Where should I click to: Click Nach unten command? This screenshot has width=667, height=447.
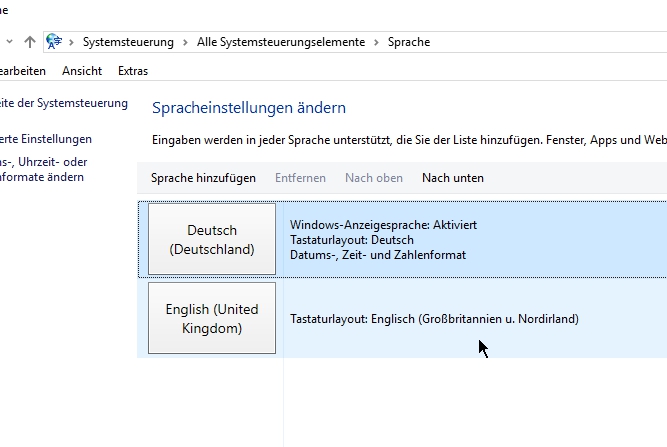pos(453,178)
